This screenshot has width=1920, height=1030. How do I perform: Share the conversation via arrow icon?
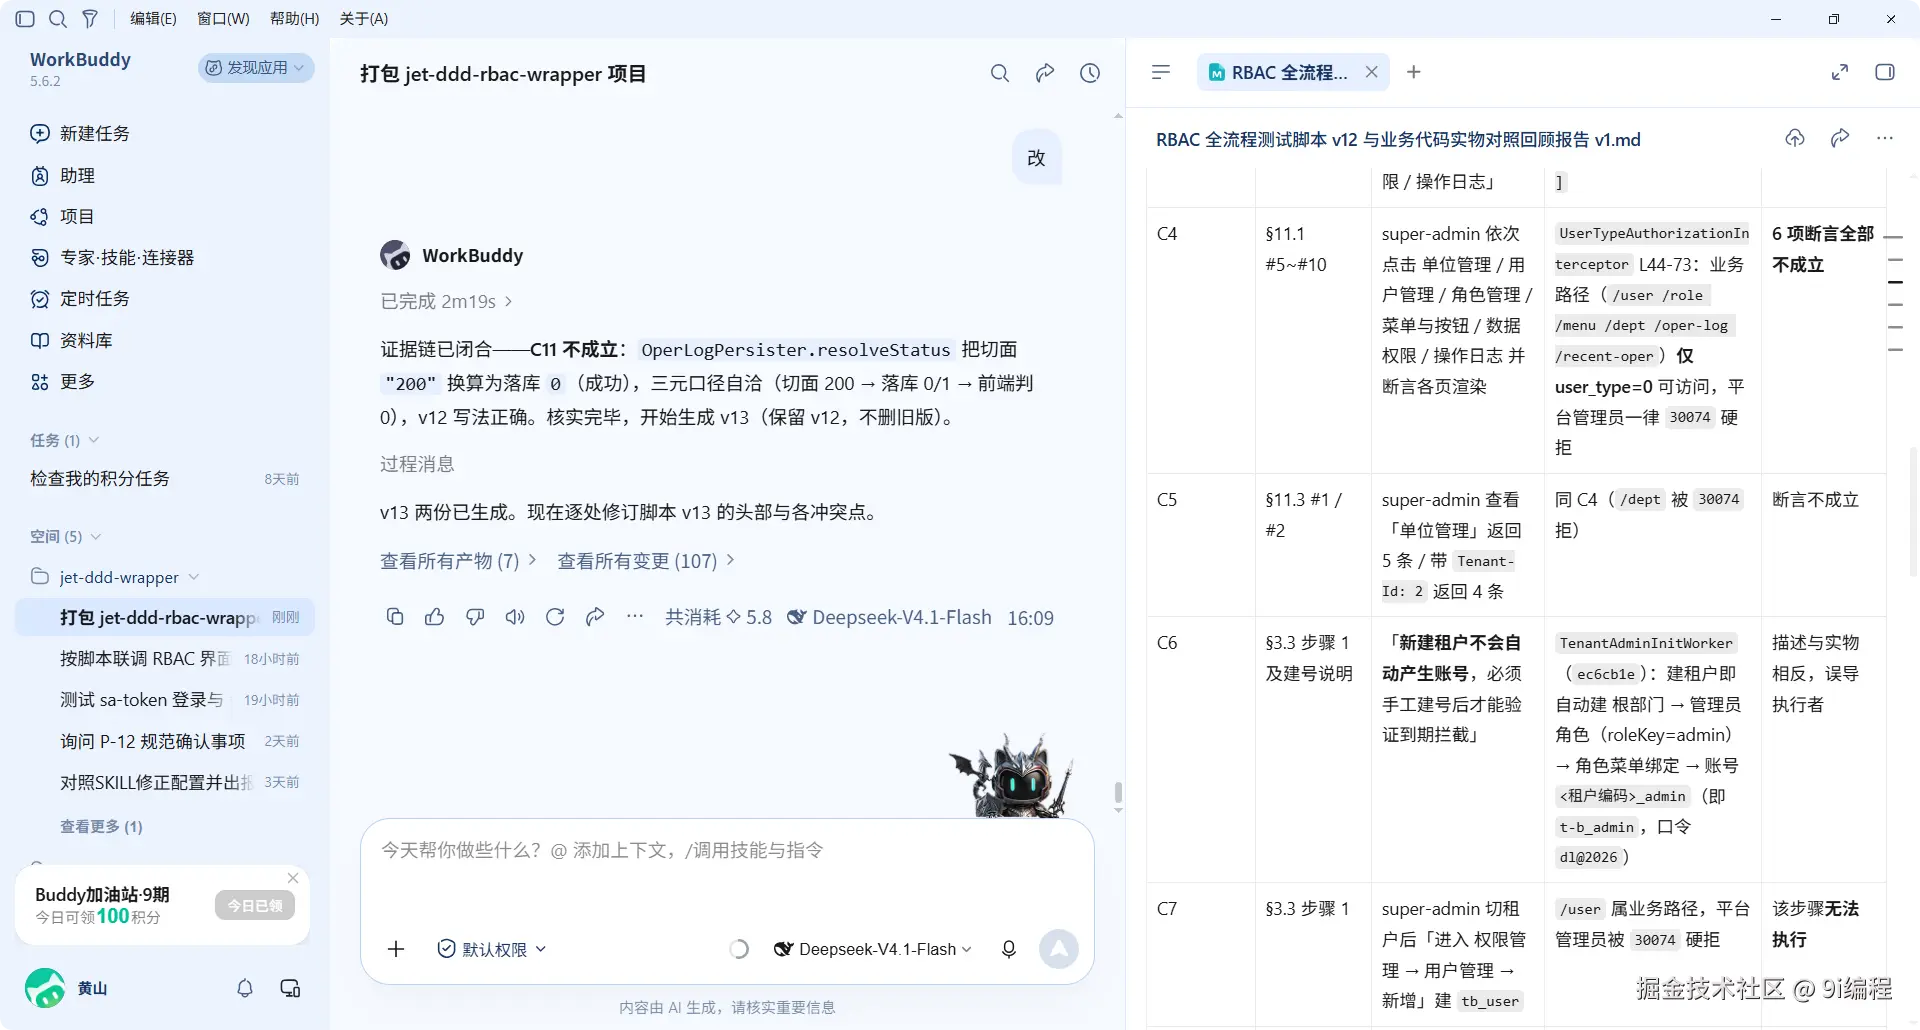1045,73
